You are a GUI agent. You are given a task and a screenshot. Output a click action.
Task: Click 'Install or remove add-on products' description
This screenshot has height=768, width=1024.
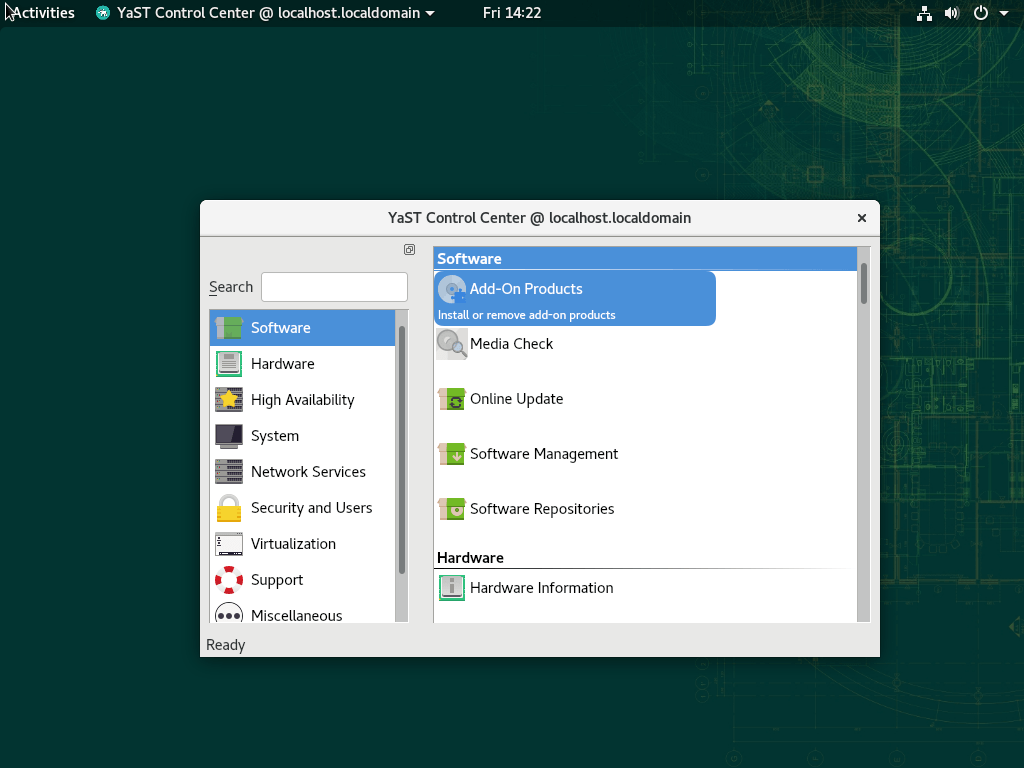[526, 315]
